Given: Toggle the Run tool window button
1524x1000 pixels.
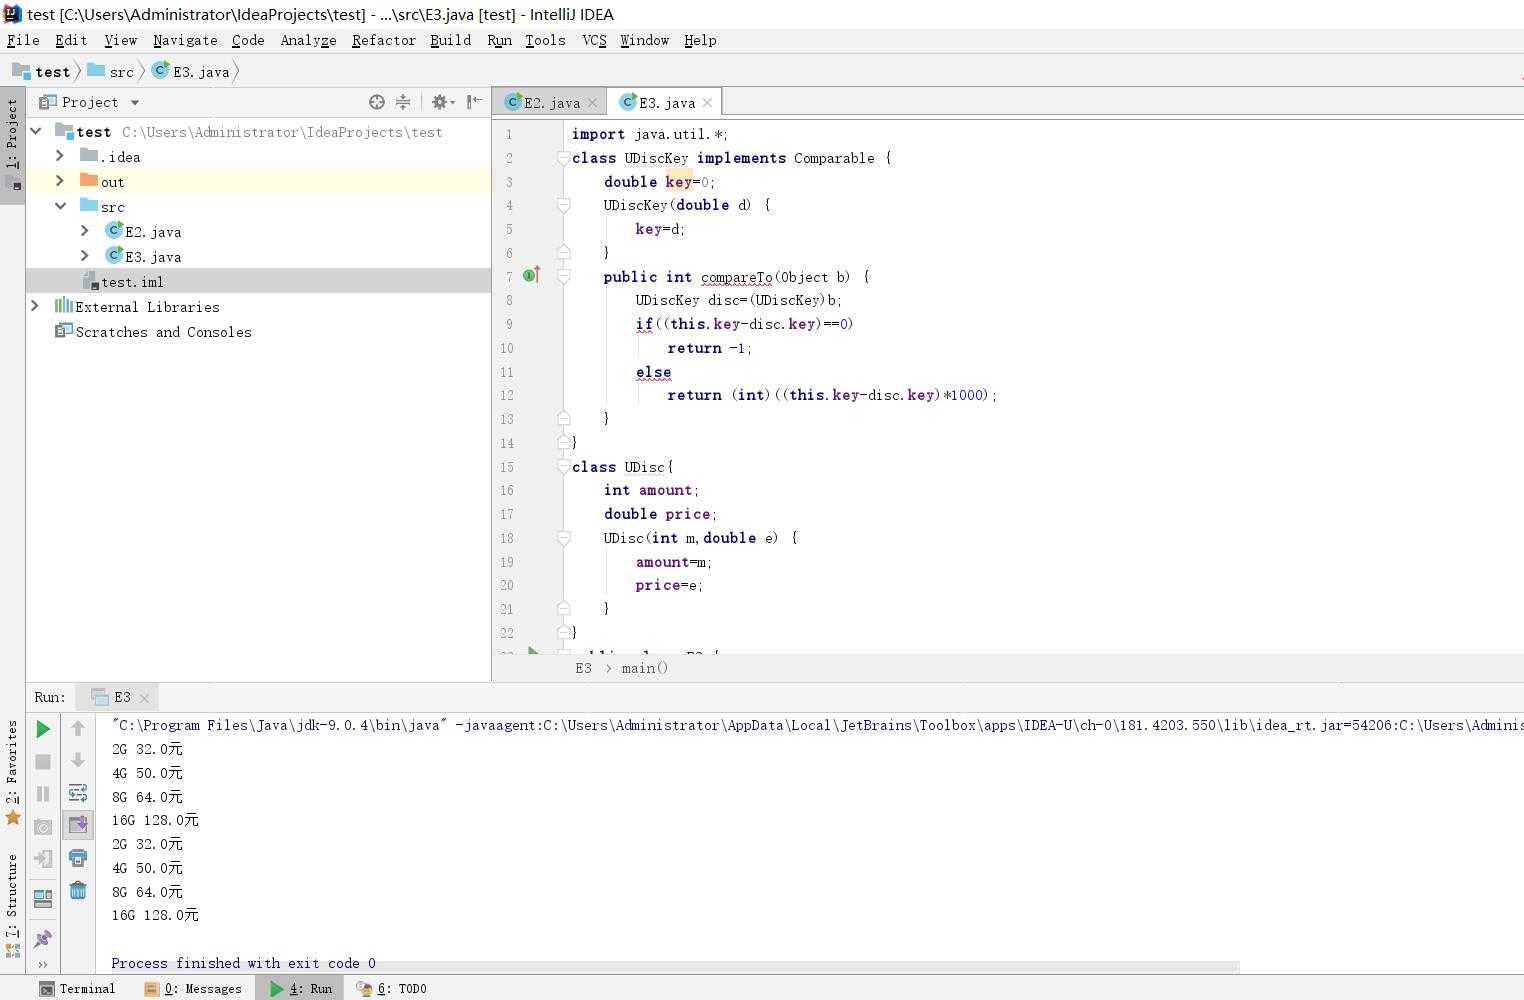Looking at the screenshot, I should (x=300, y=988).
